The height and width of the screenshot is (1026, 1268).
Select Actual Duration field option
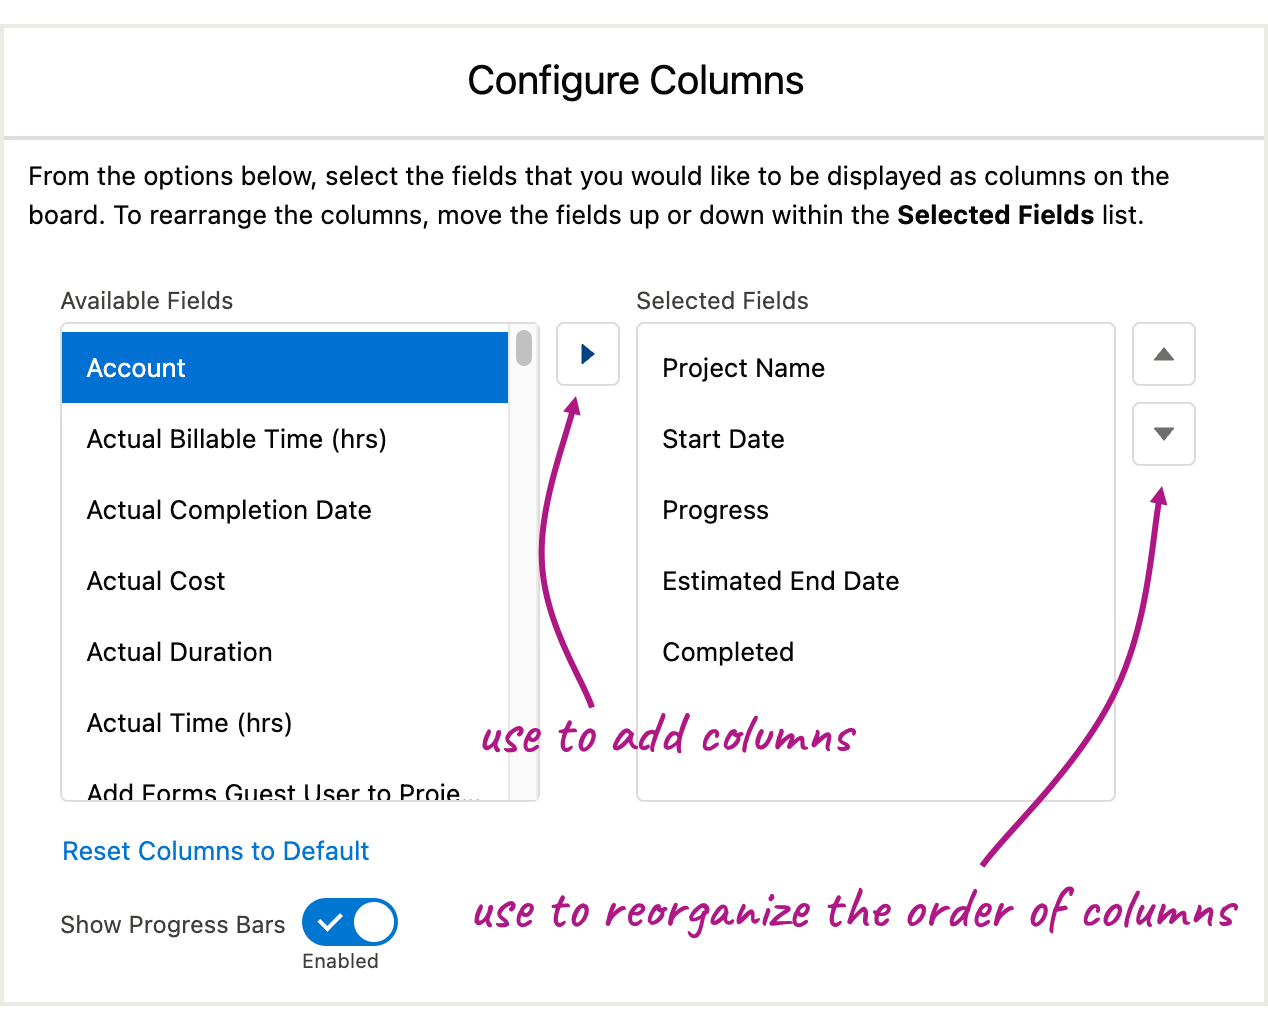pos(285,652)
